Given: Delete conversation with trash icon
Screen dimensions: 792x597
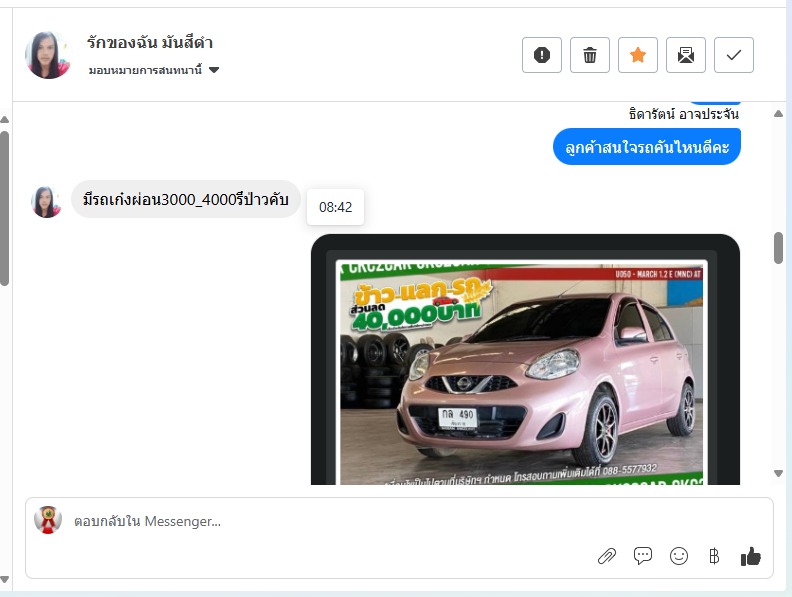Looking at the screenshot, I should point(589,55).
